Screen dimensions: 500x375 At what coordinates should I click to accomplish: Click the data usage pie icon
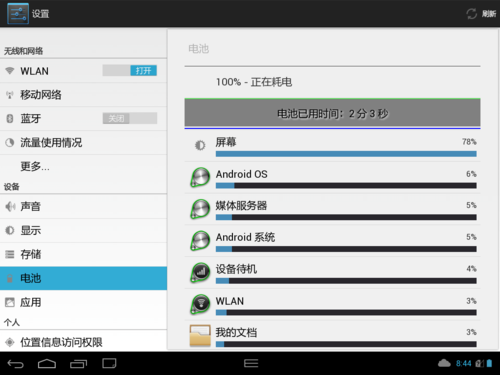(x=10, y=143)
